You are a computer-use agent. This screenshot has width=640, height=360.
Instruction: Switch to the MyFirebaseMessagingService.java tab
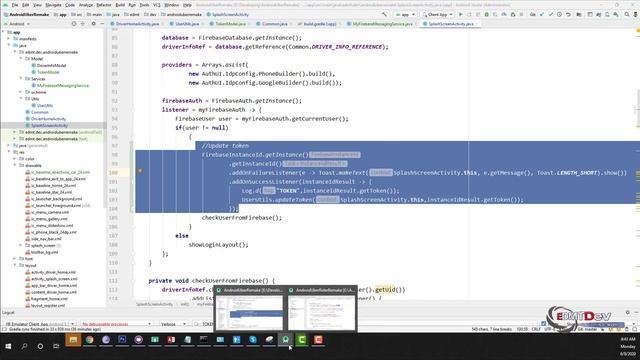(x=382, y=24)
